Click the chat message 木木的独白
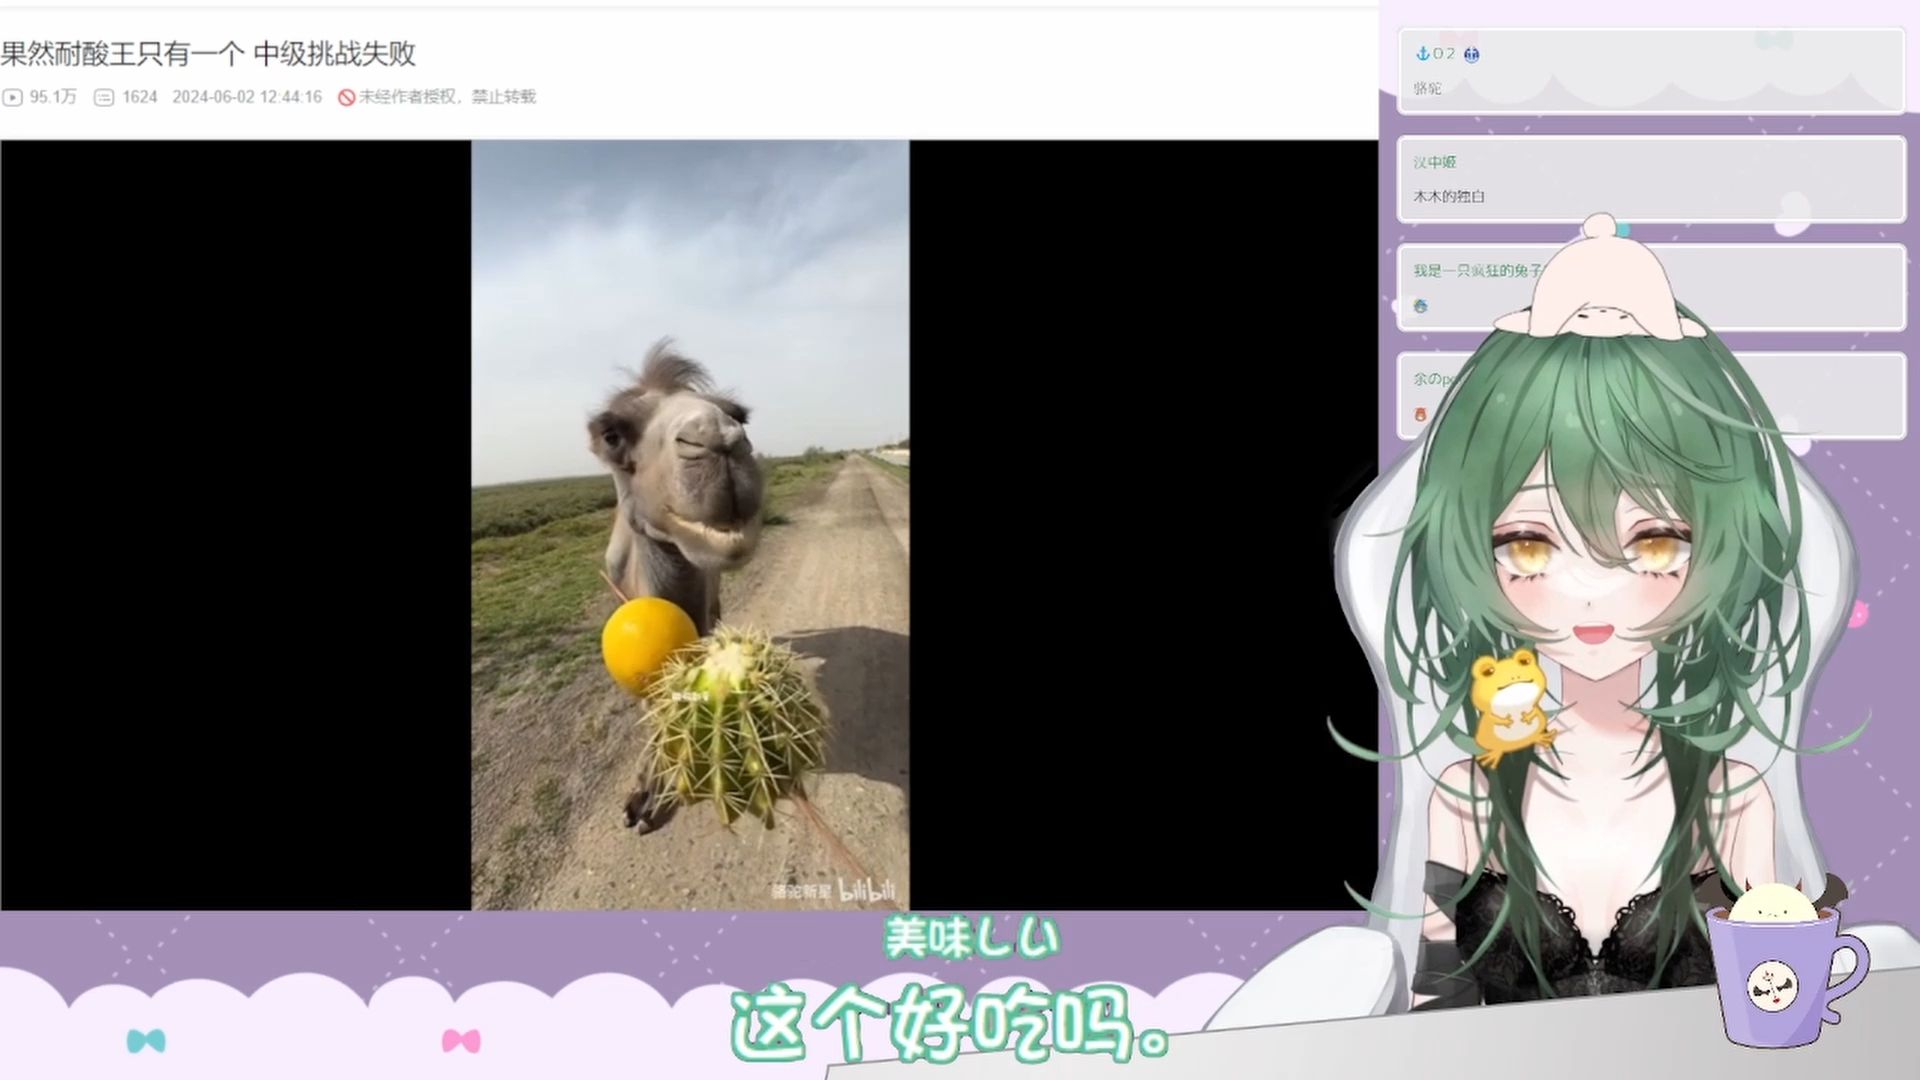Screen dimensions: 1920x1080 pos(1448,197)
